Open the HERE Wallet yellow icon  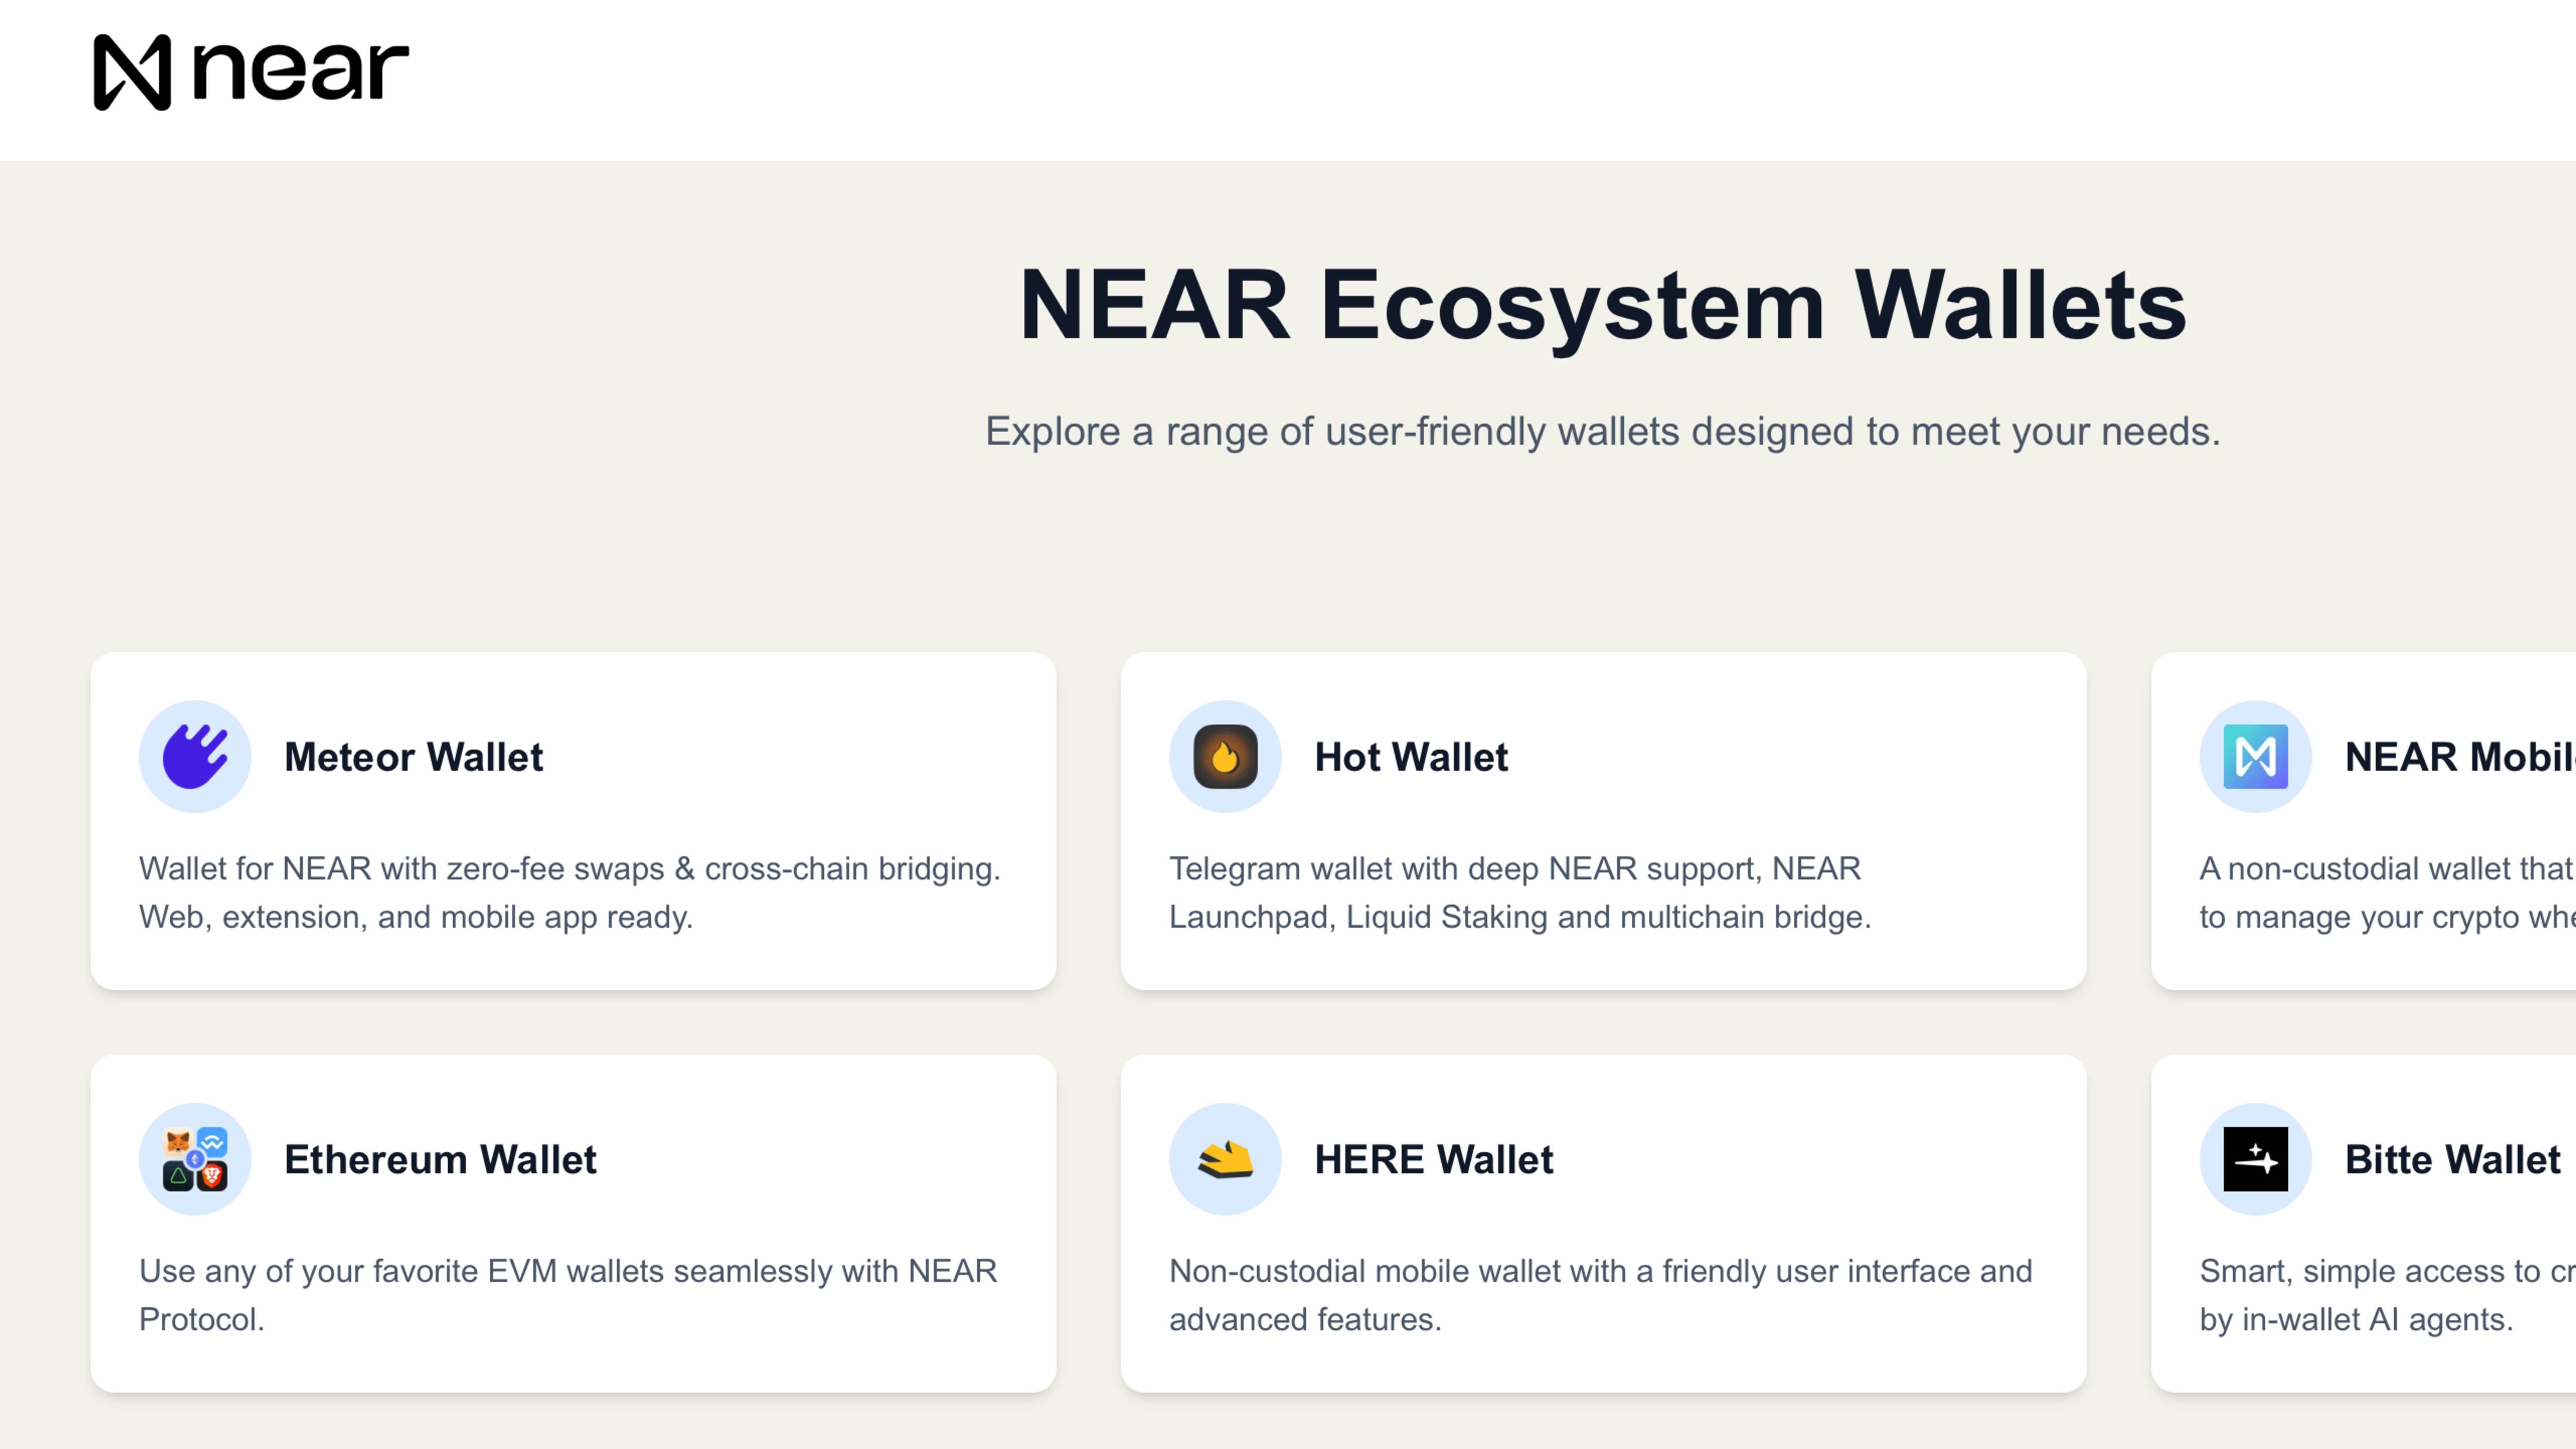1225,1159
